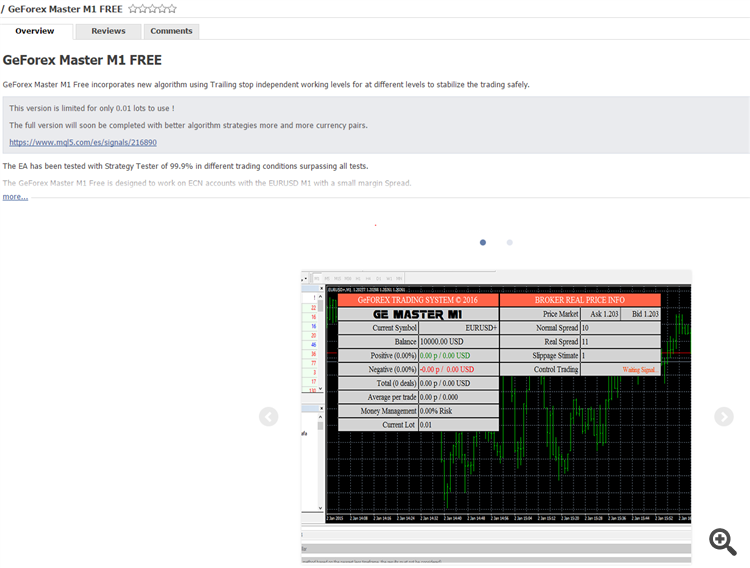Open the Overview tab

point(34,31)
